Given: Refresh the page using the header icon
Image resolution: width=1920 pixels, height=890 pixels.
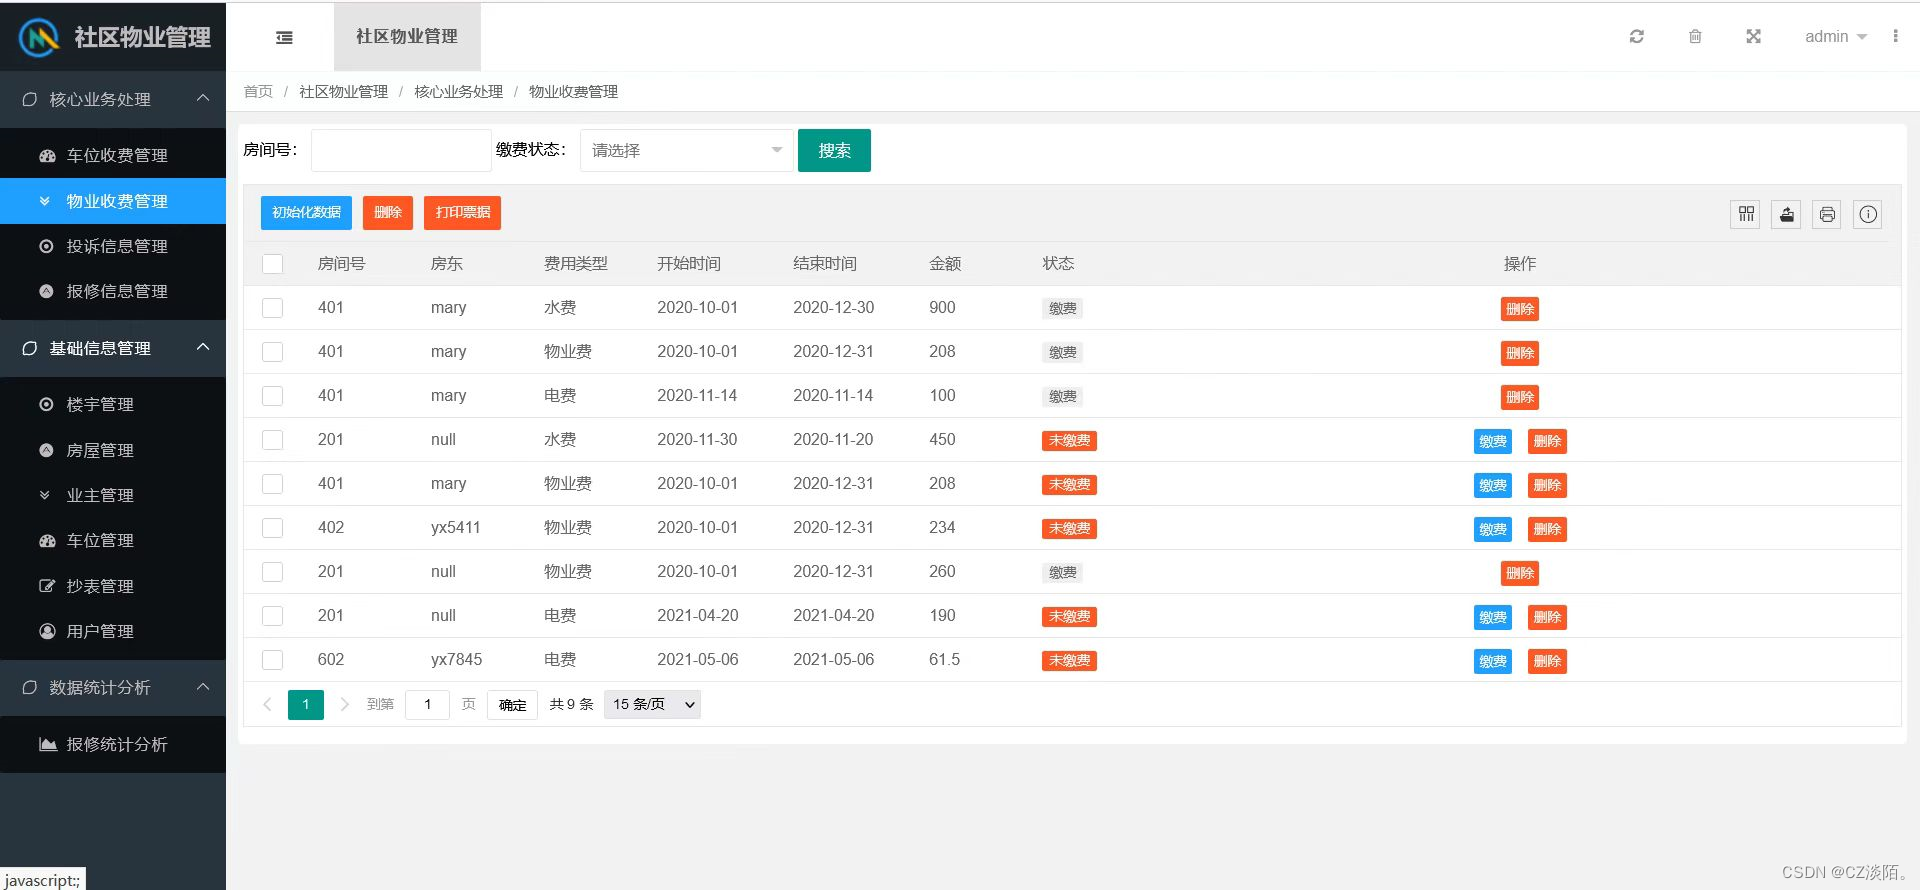Looking at the screenshot, I should pos(1637,37).
